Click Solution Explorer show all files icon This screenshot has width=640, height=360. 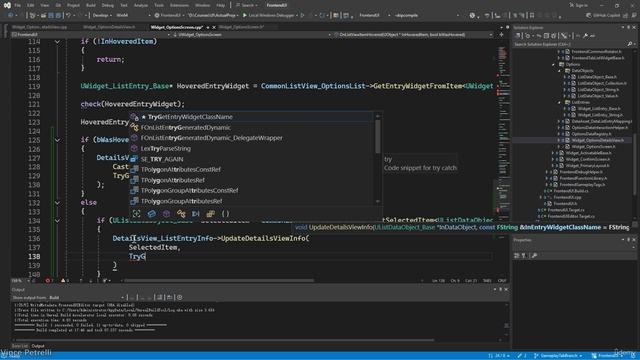(554, 36)
